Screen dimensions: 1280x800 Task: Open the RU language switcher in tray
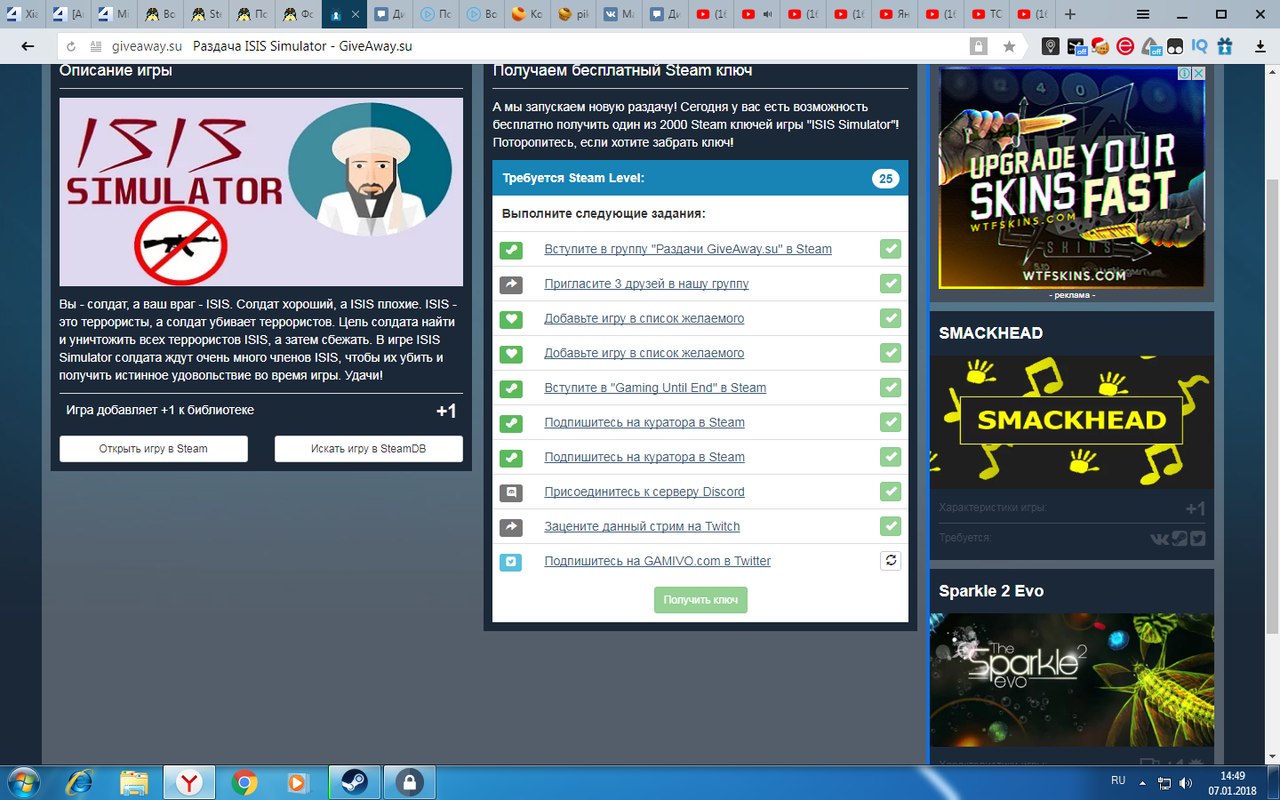1118,780
